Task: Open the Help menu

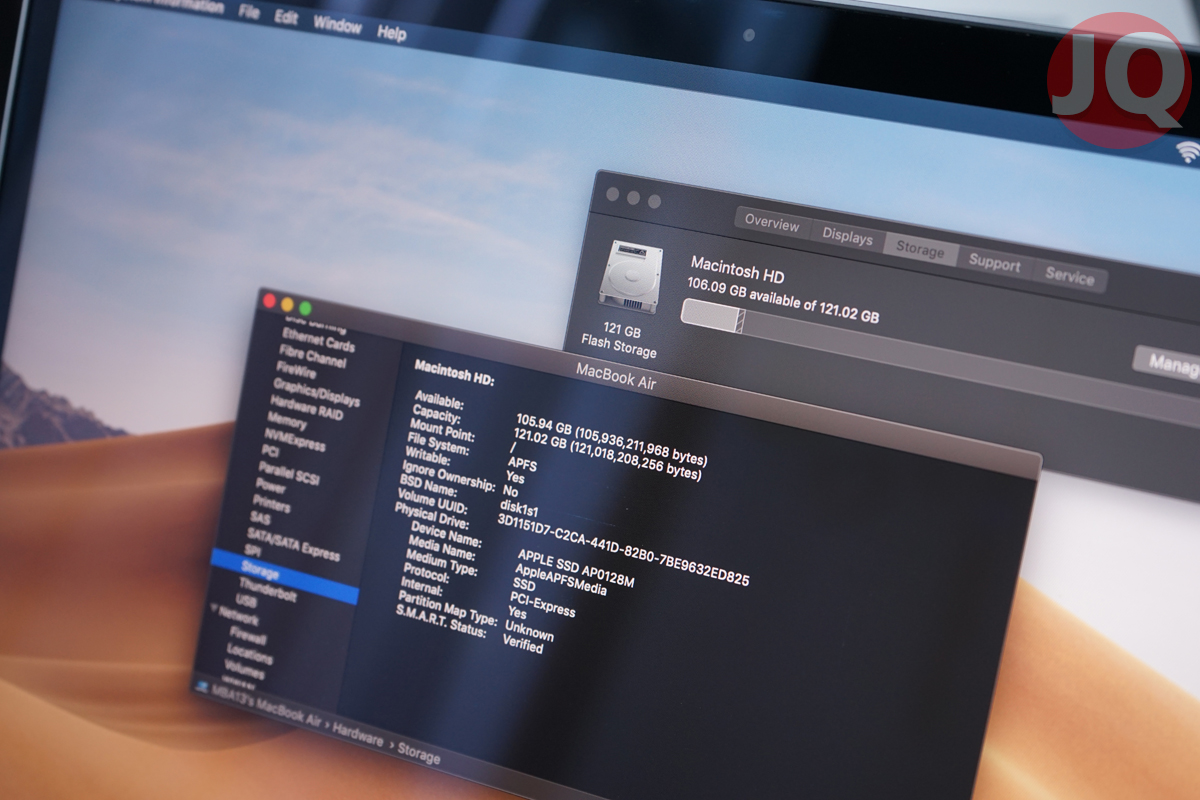Action: tap(392, 33)
